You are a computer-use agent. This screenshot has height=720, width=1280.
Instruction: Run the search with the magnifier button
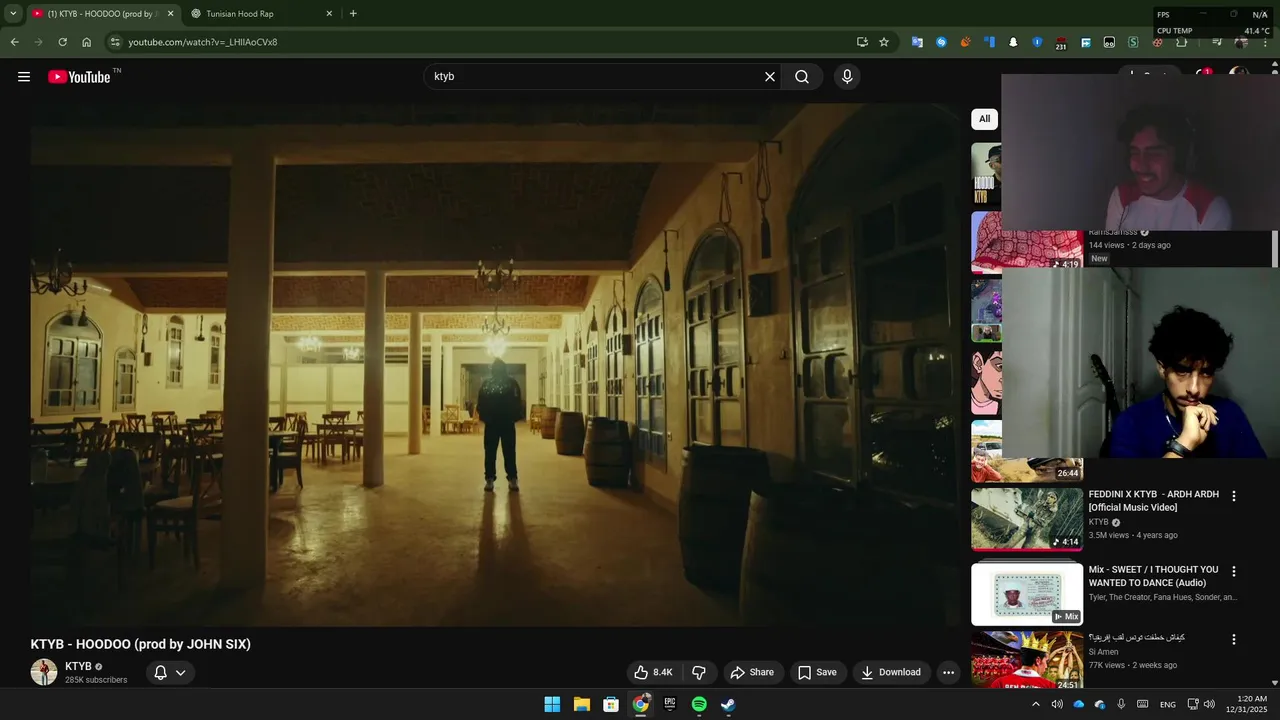tap(802, 77)
